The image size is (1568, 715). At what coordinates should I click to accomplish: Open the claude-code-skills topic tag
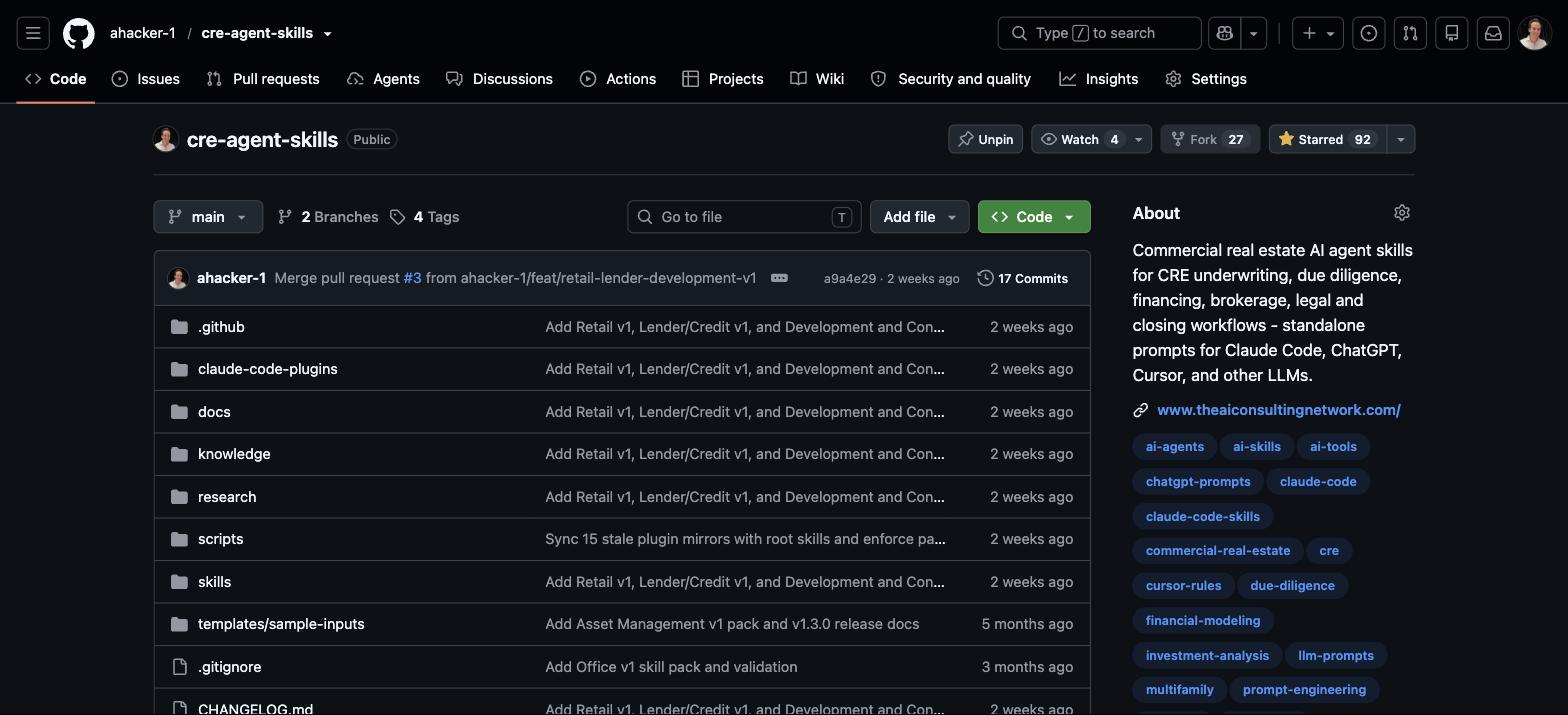click(1203, 517)
